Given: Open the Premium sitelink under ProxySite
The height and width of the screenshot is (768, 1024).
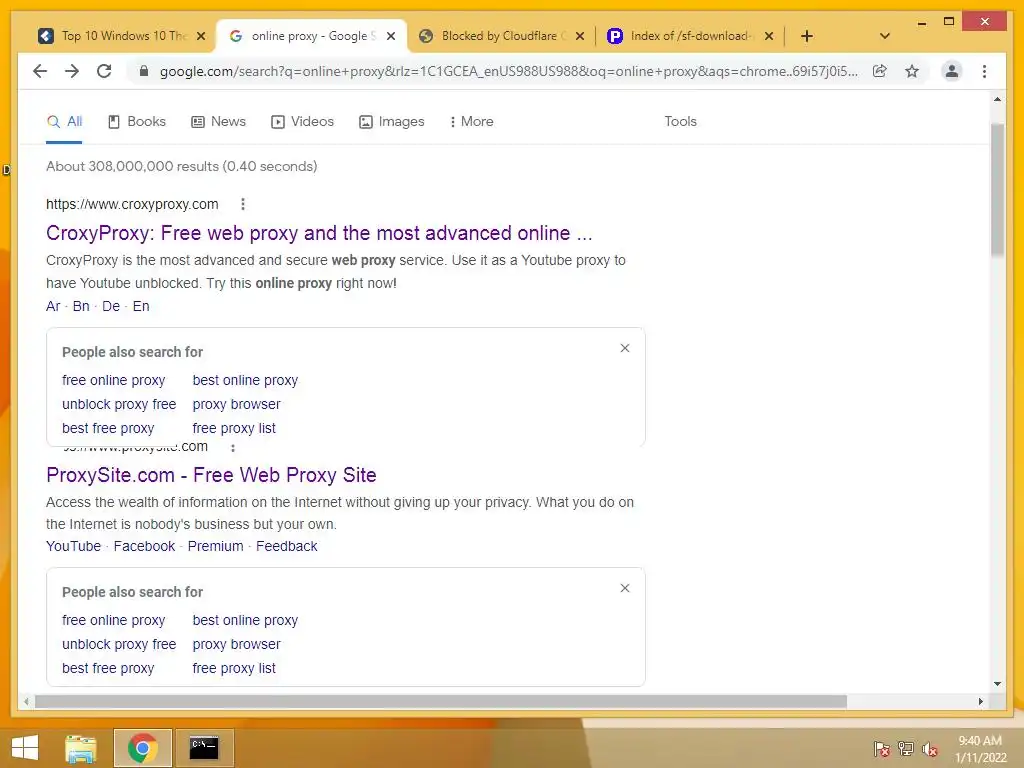Looking at the screenshot, I should coord(216,546).
